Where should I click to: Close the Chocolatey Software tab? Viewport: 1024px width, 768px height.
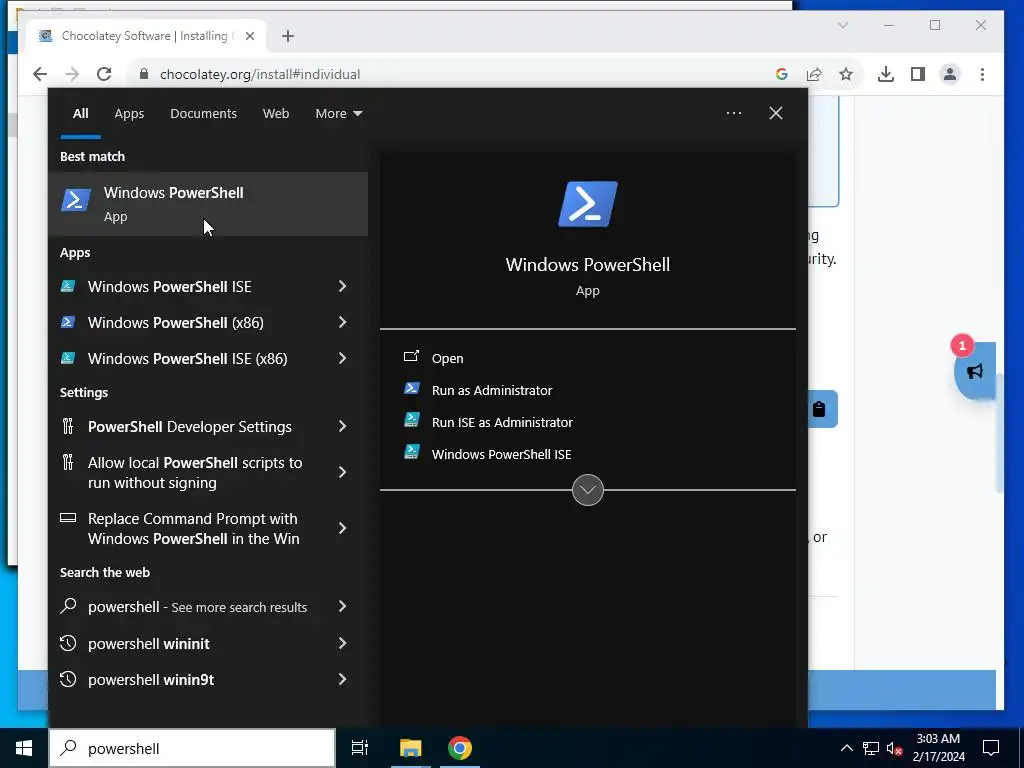249,37
